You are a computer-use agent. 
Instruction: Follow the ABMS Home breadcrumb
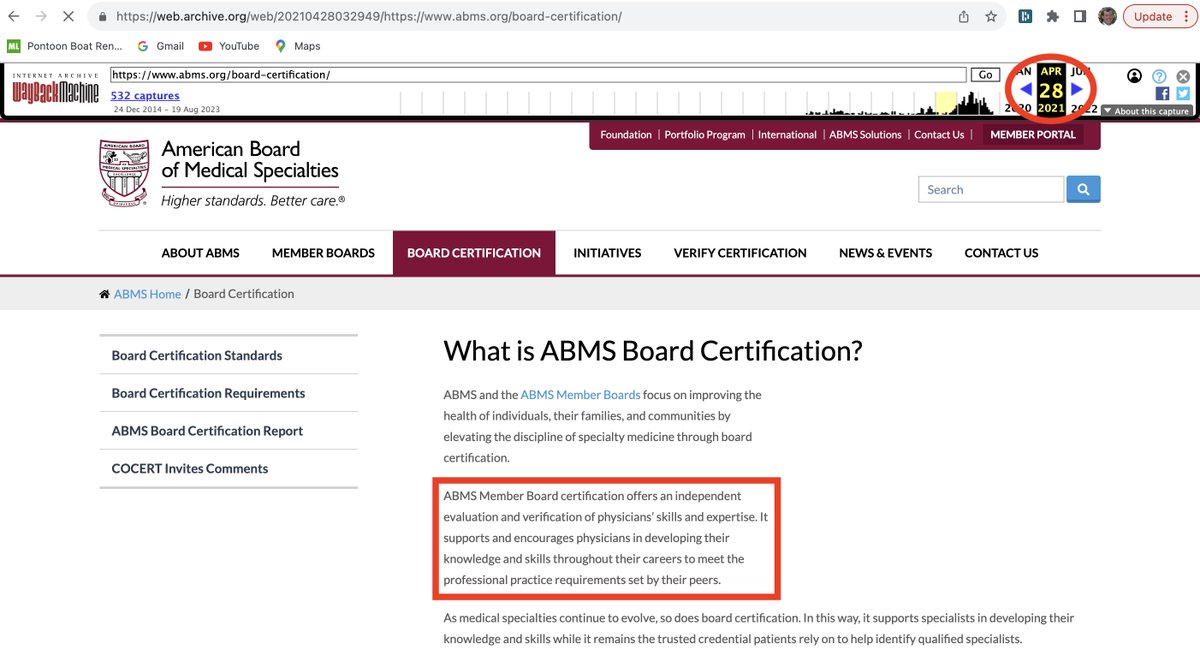147,294
